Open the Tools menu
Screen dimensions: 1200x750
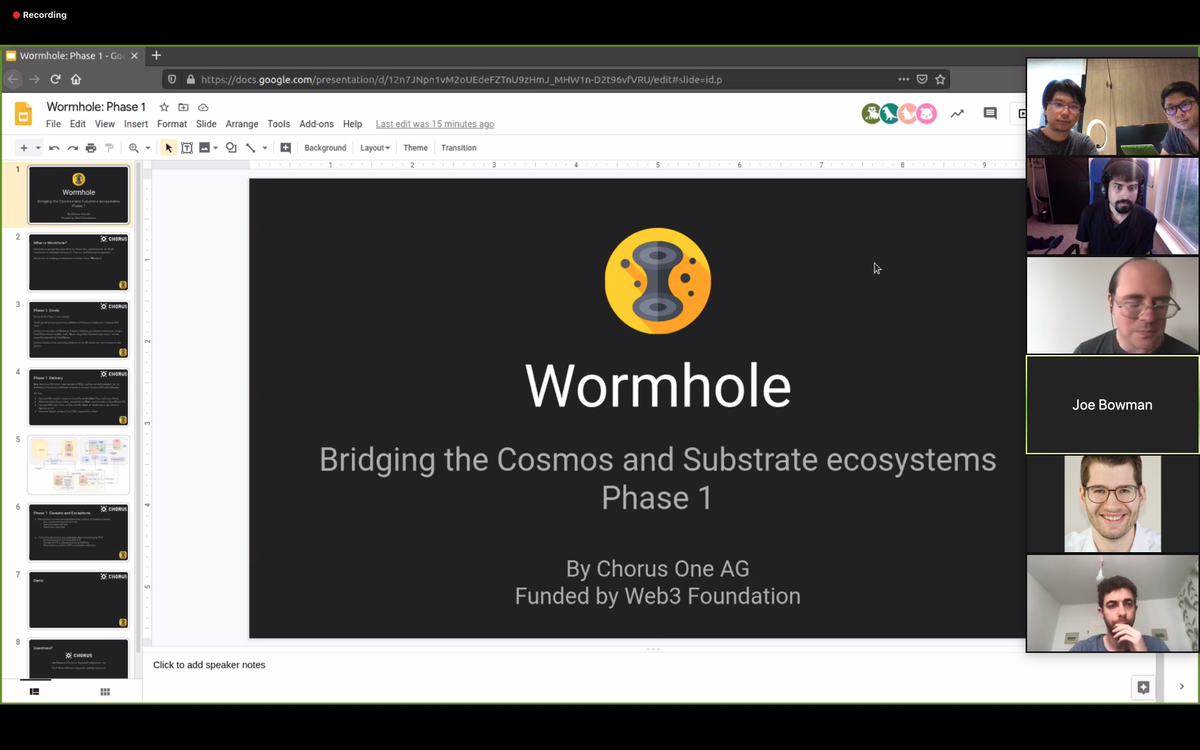click(x=279, y=124)
